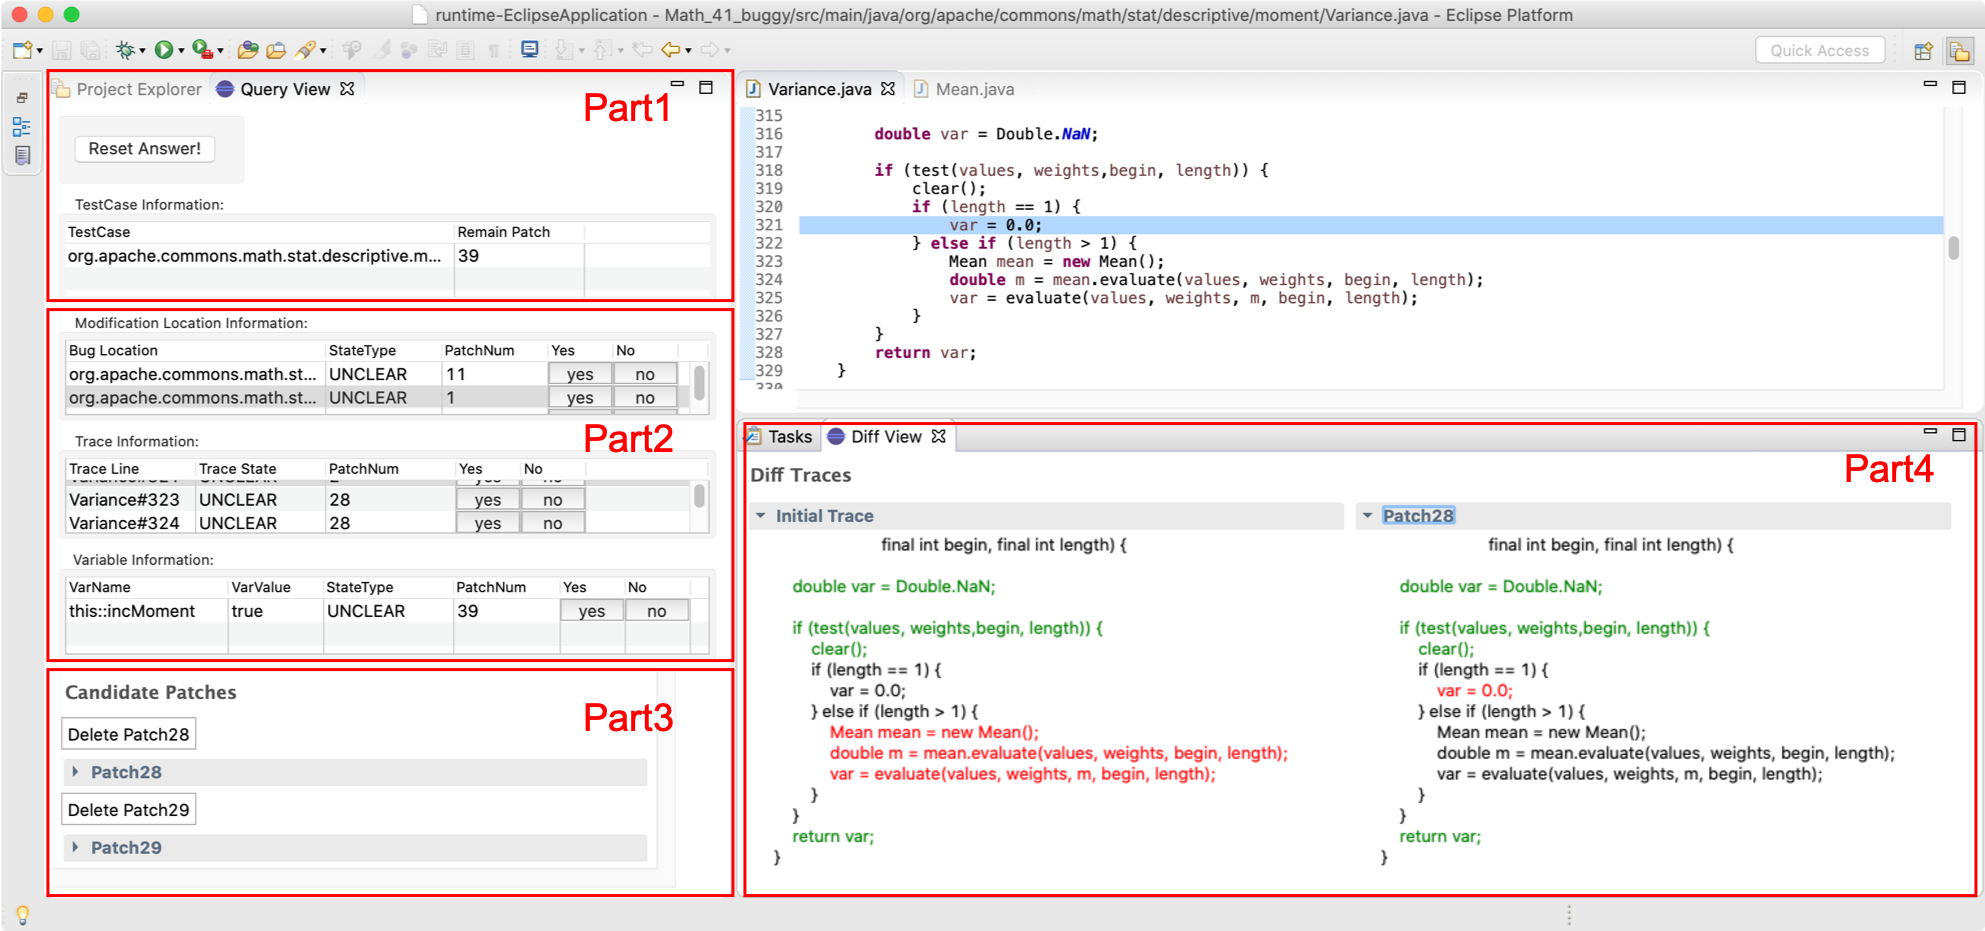
Task: Click the yellow Back navigation arrow
Action: 671,50
